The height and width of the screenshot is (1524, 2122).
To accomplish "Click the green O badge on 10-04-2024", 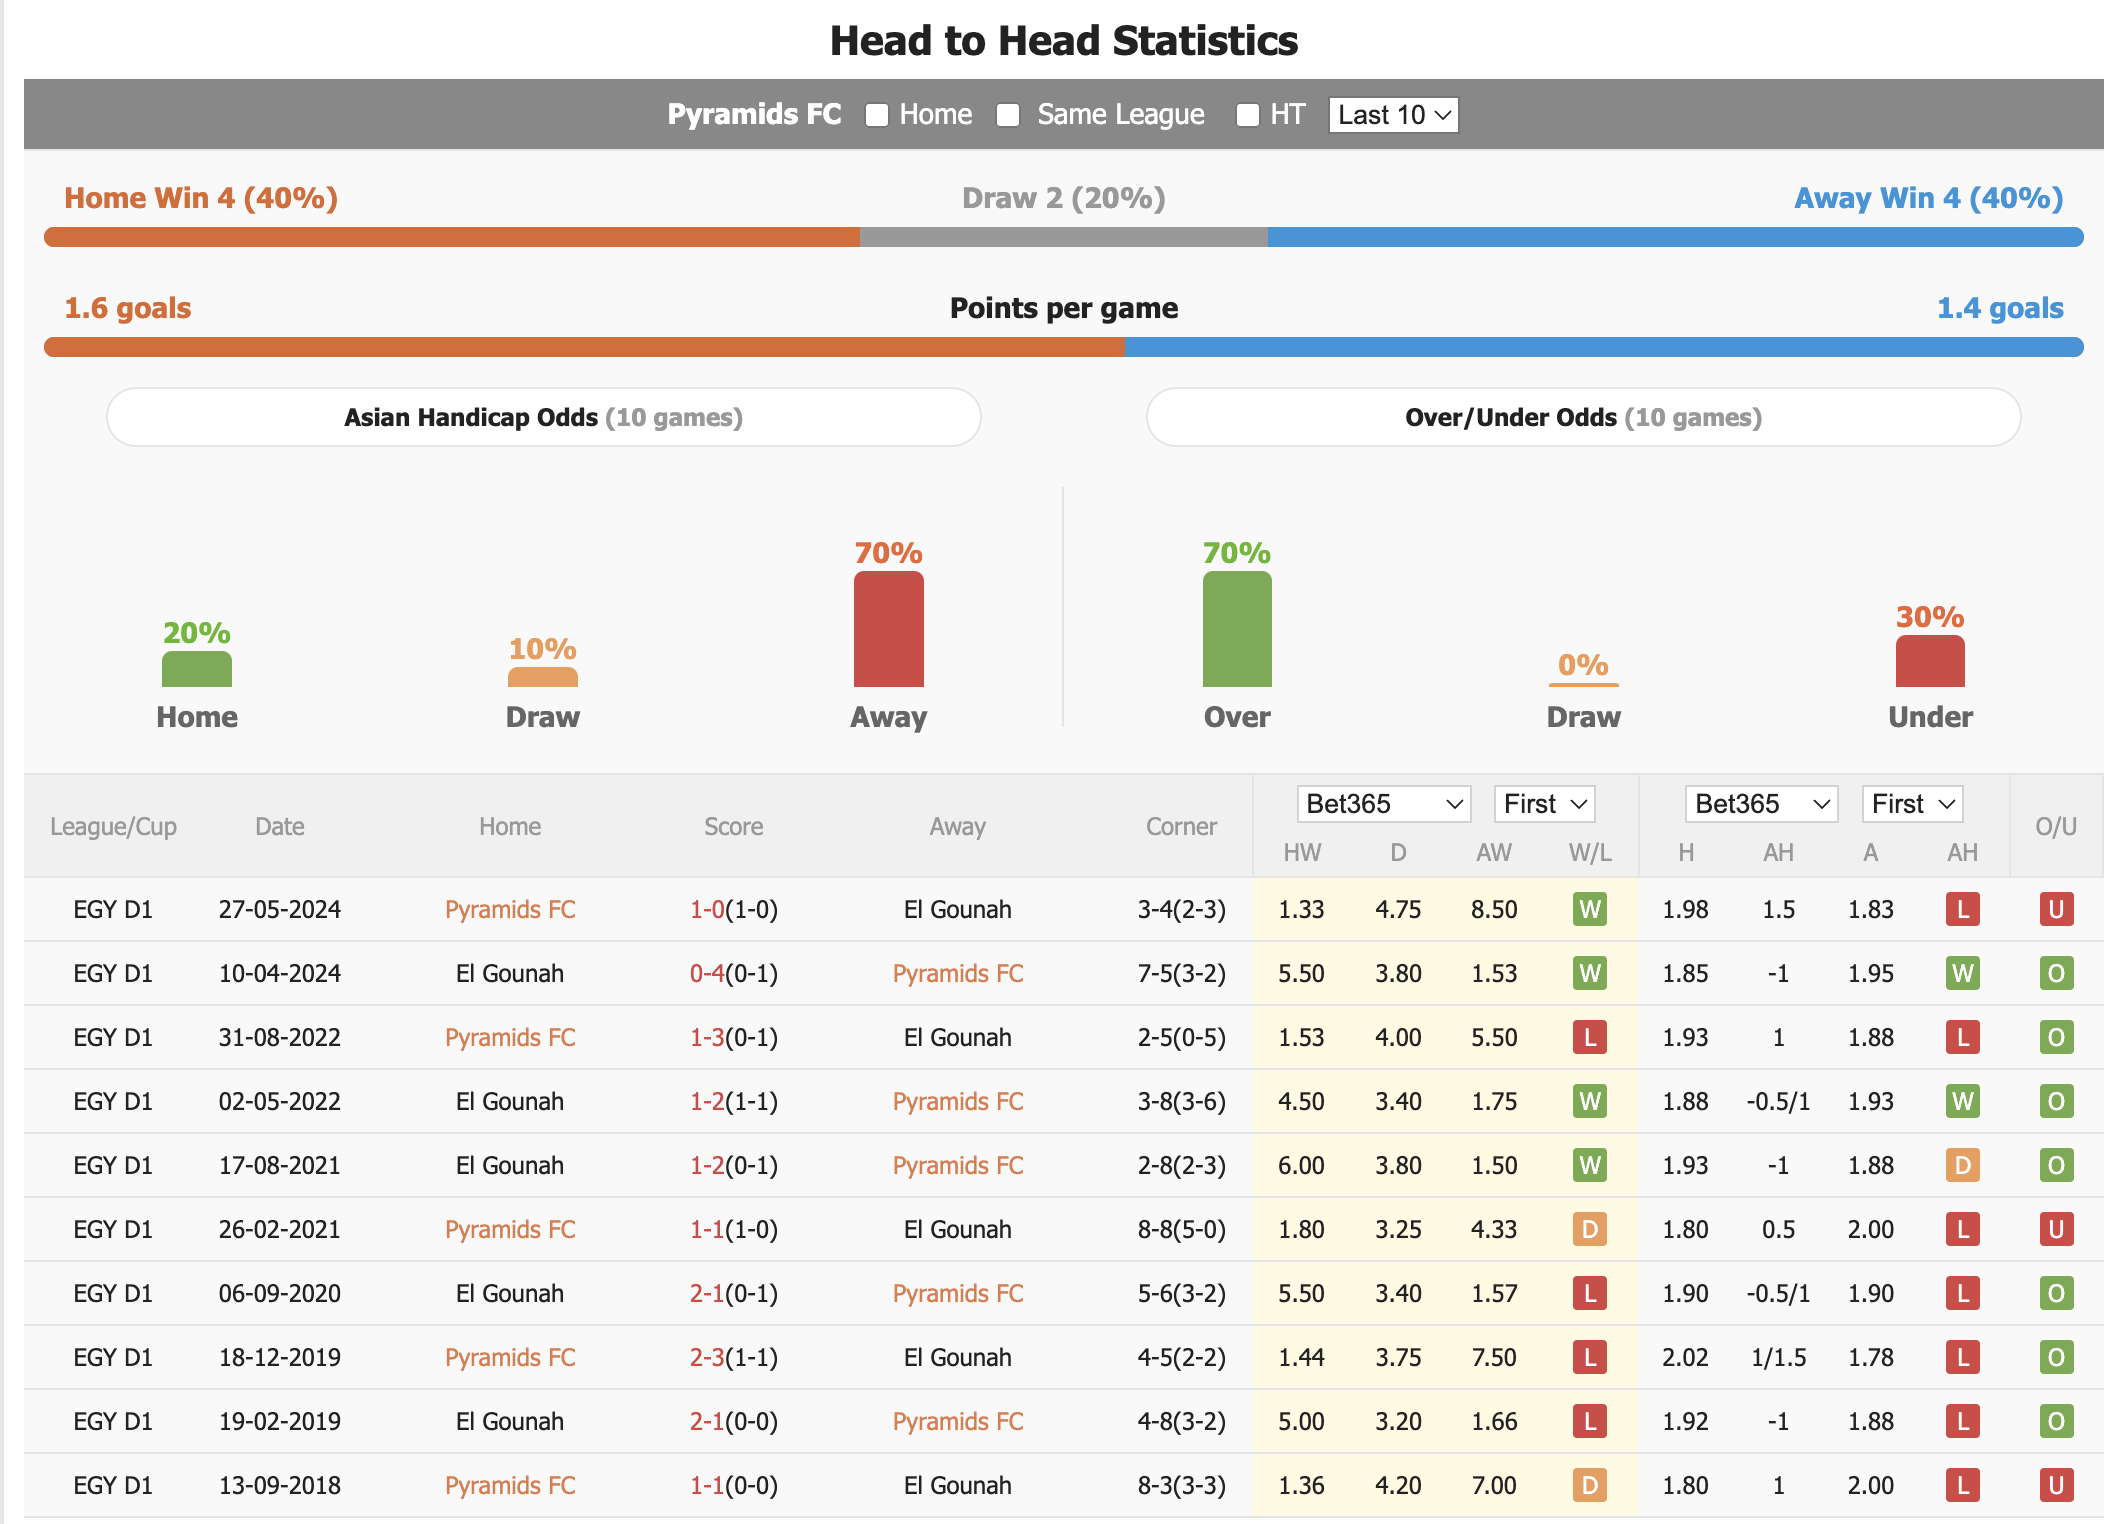I will 2056,973.
